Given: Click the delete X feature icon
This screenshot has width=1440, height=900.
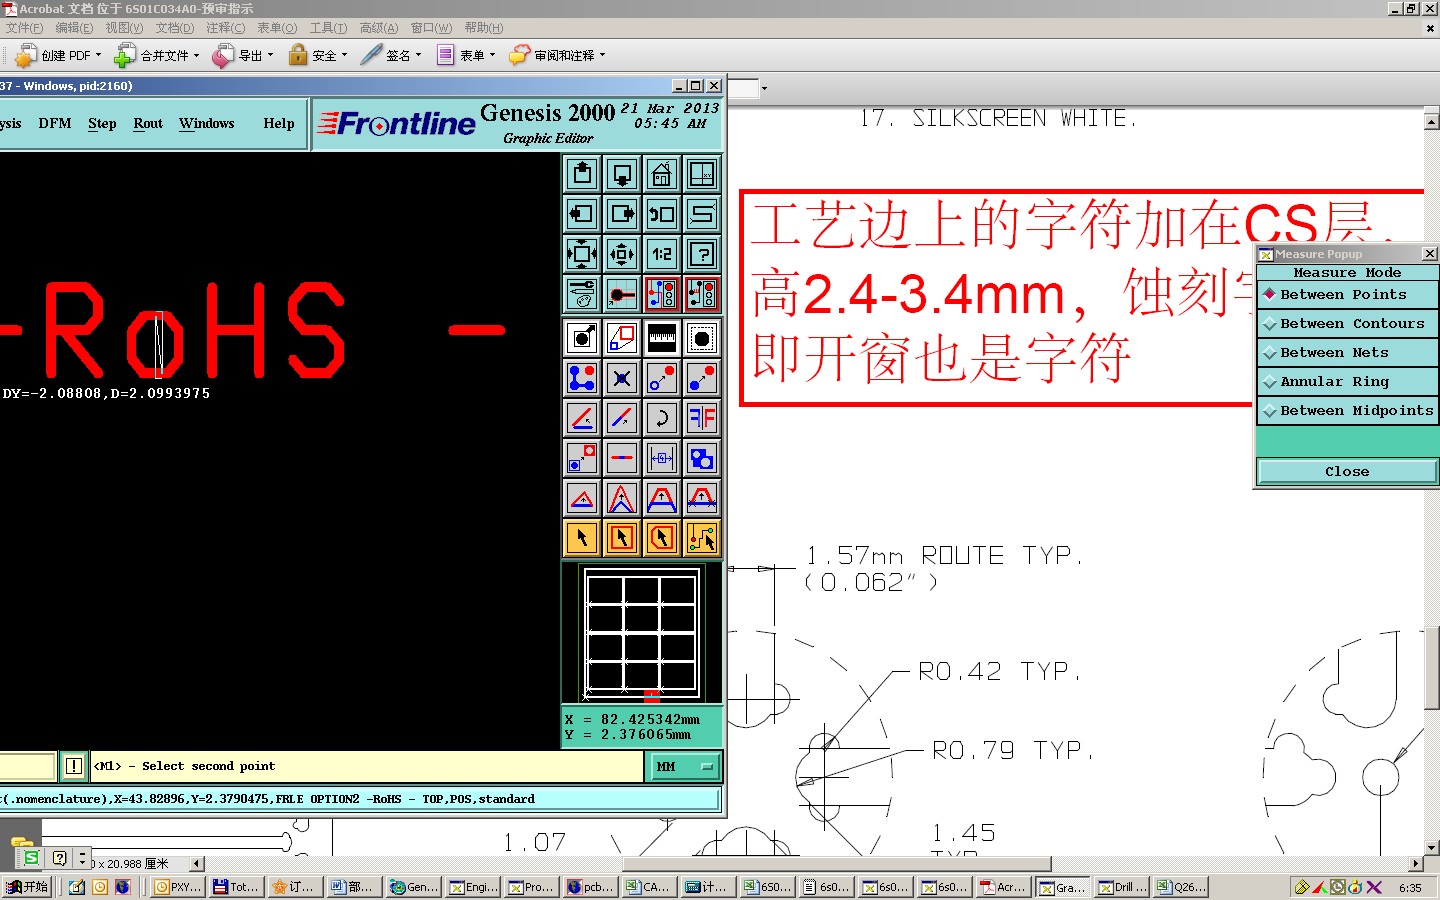Looking at the screenshot, I should [622, 378].
